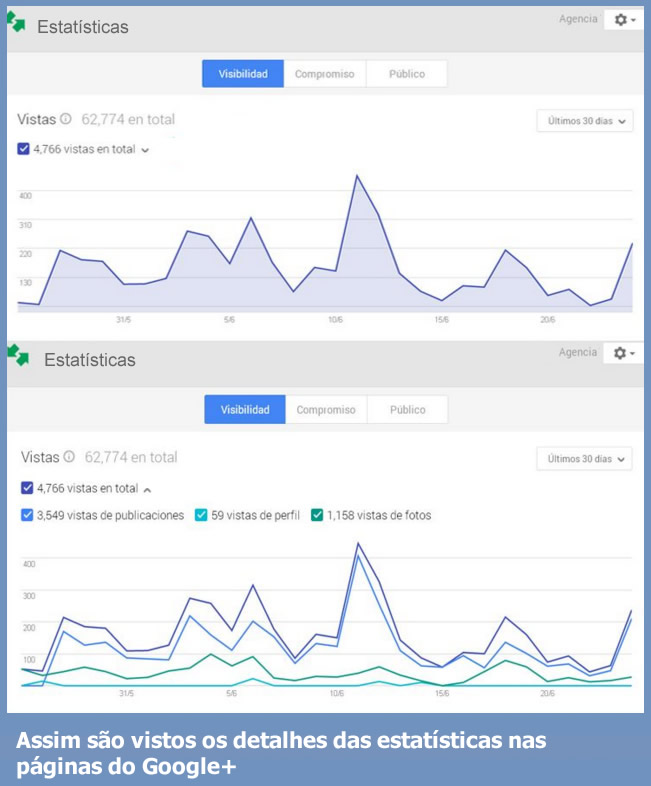The width and height of the screenshot is (651, 786).
Task: Select the Visibilidad tab in upper panel
Action: (243, 74)
